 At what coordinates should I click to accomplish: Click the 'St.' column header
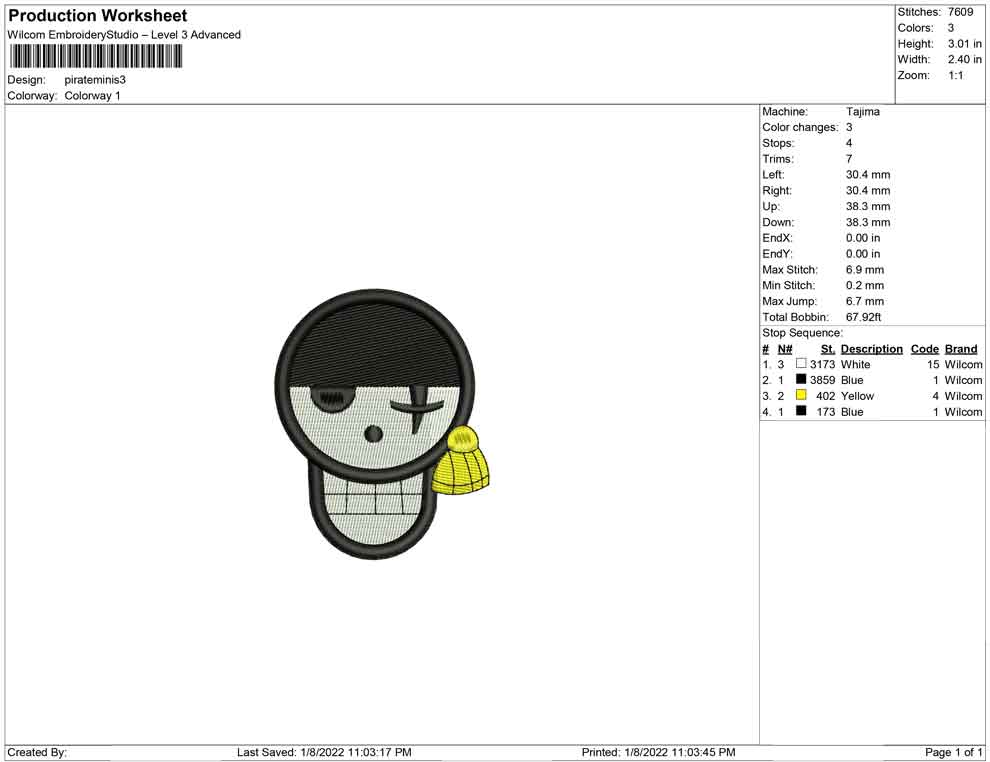[x=828, y=349]
